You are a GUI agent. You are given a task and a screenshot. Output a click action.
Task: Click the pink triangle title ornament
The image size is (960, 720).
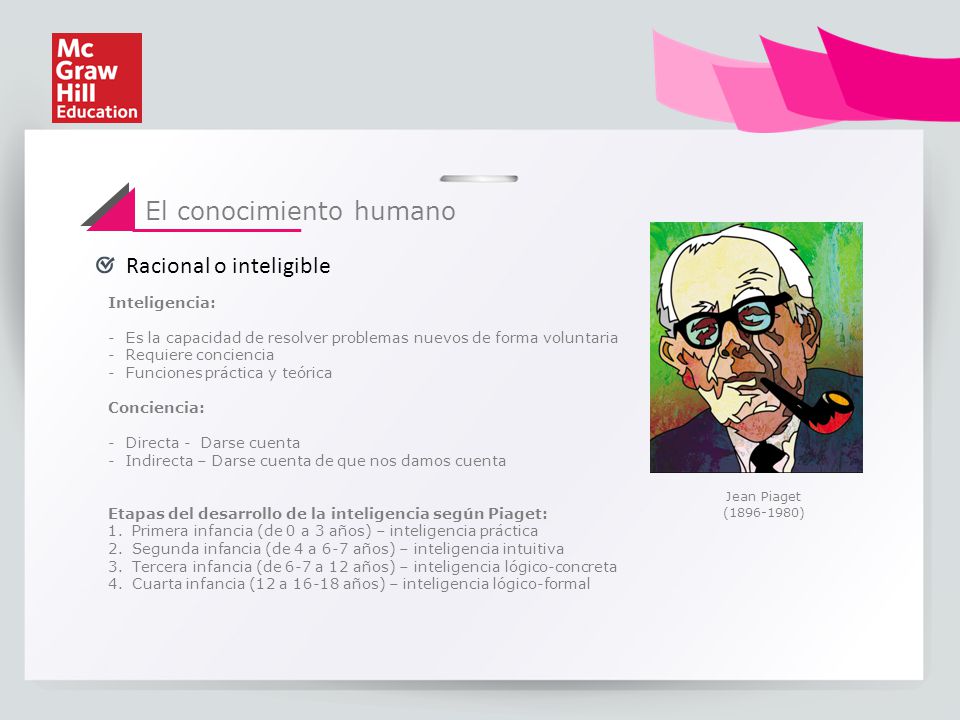pyautogui.click(x=109, y=207)
